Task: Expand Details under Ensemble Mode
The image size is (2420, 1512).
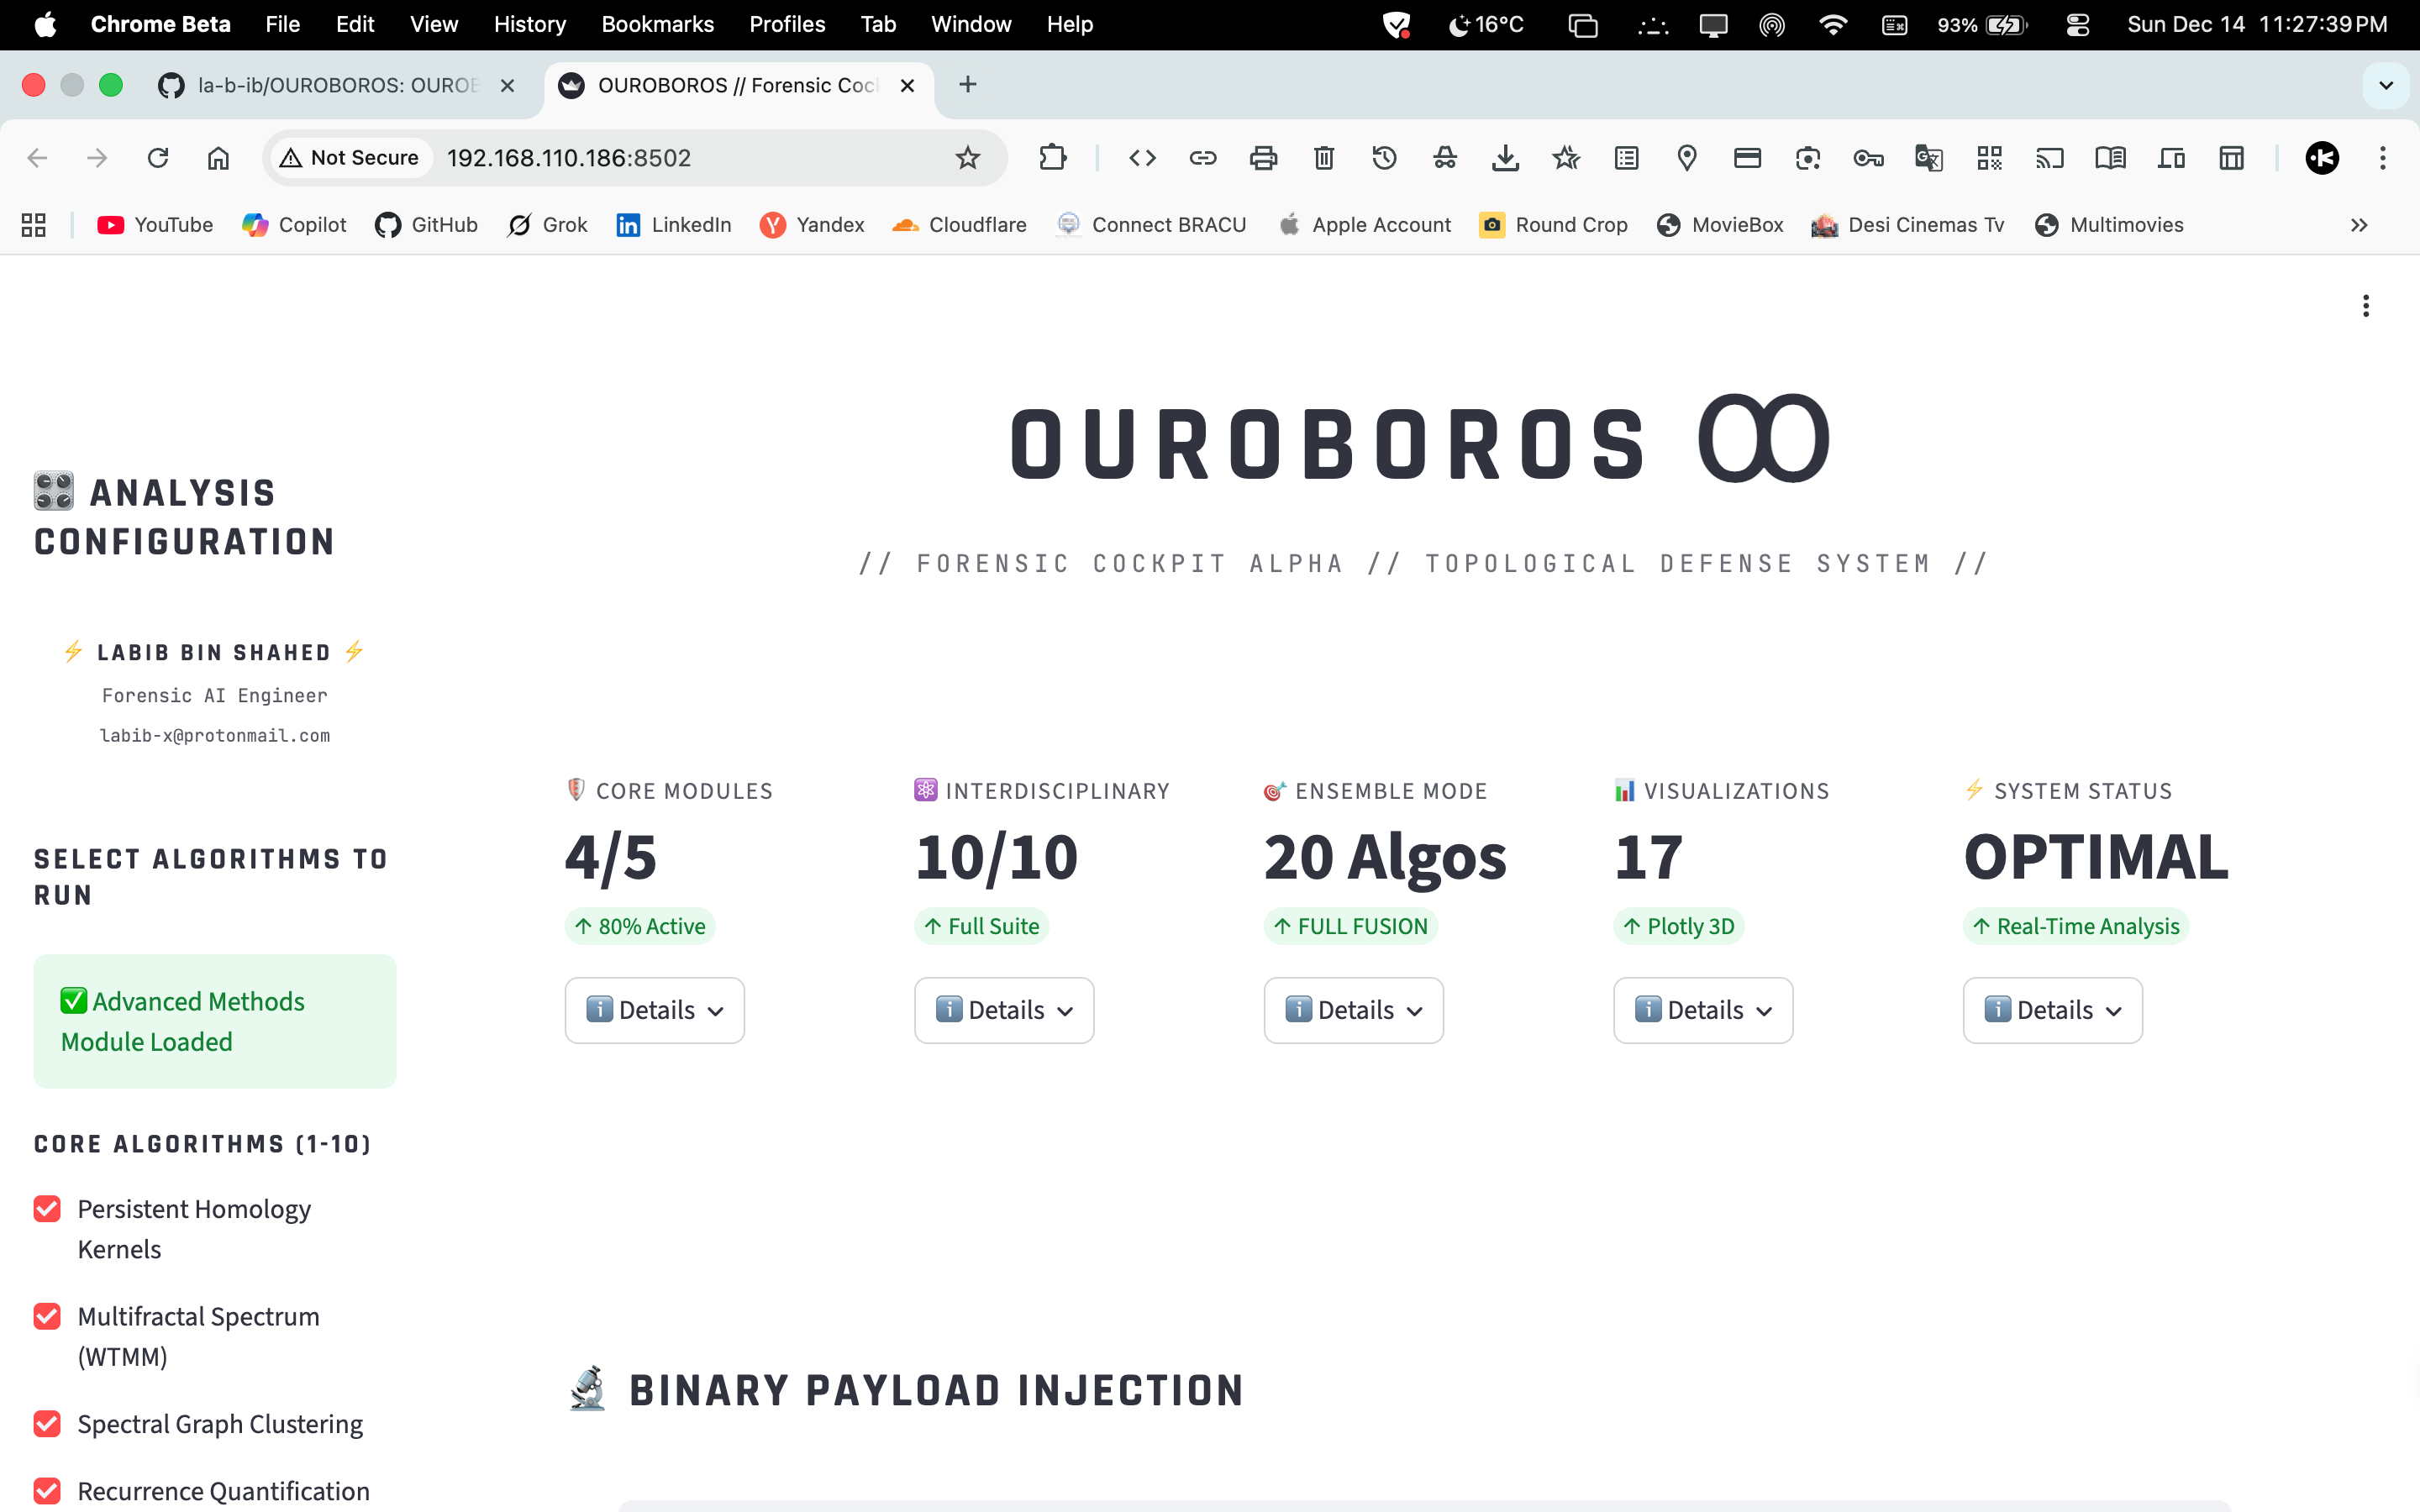Action: coord(1353,1010)
